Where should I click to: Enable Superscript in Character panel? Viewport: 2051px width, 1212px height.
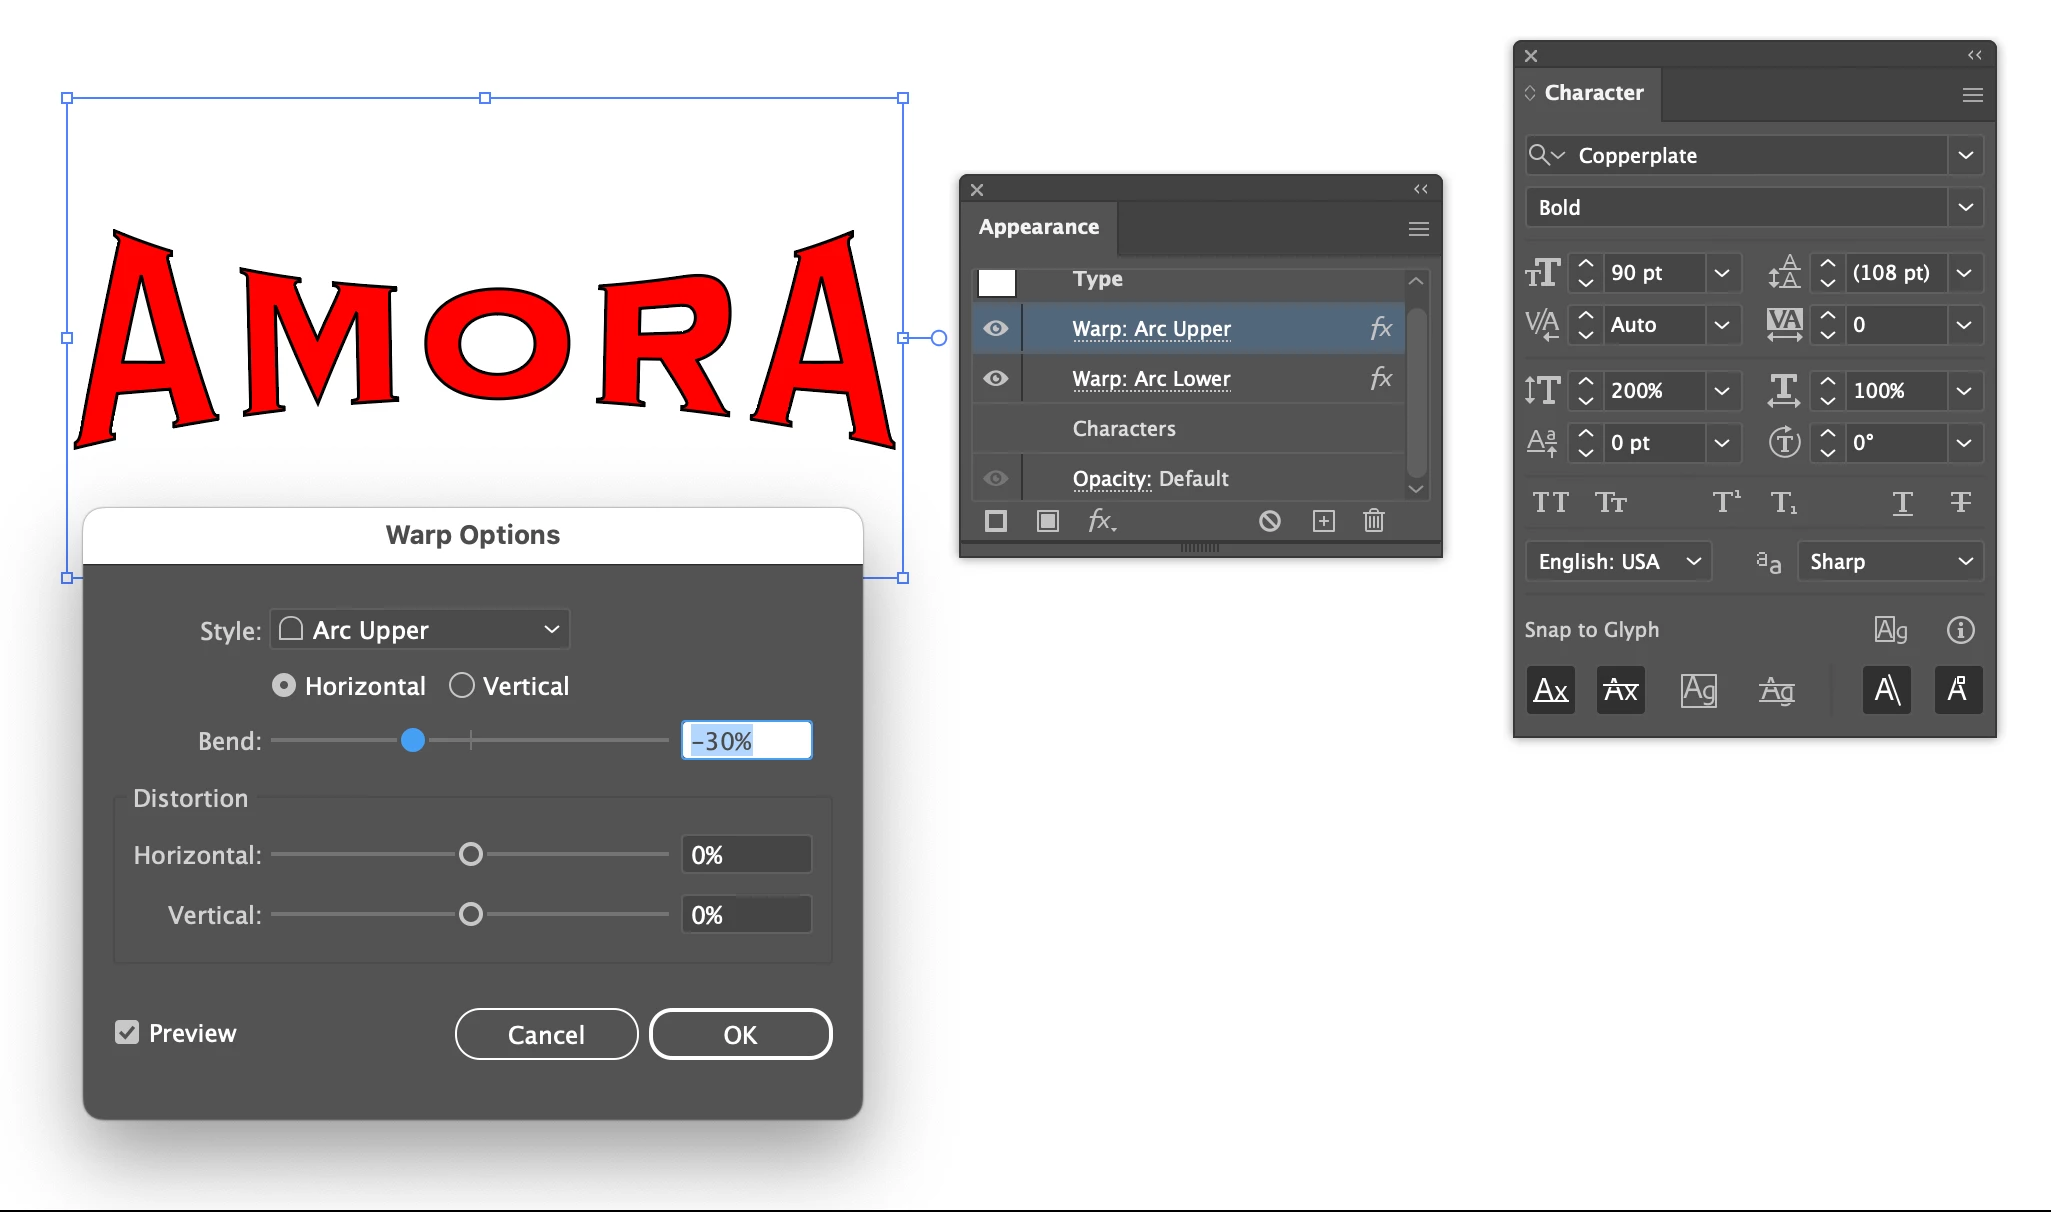tap(1726, 502)
